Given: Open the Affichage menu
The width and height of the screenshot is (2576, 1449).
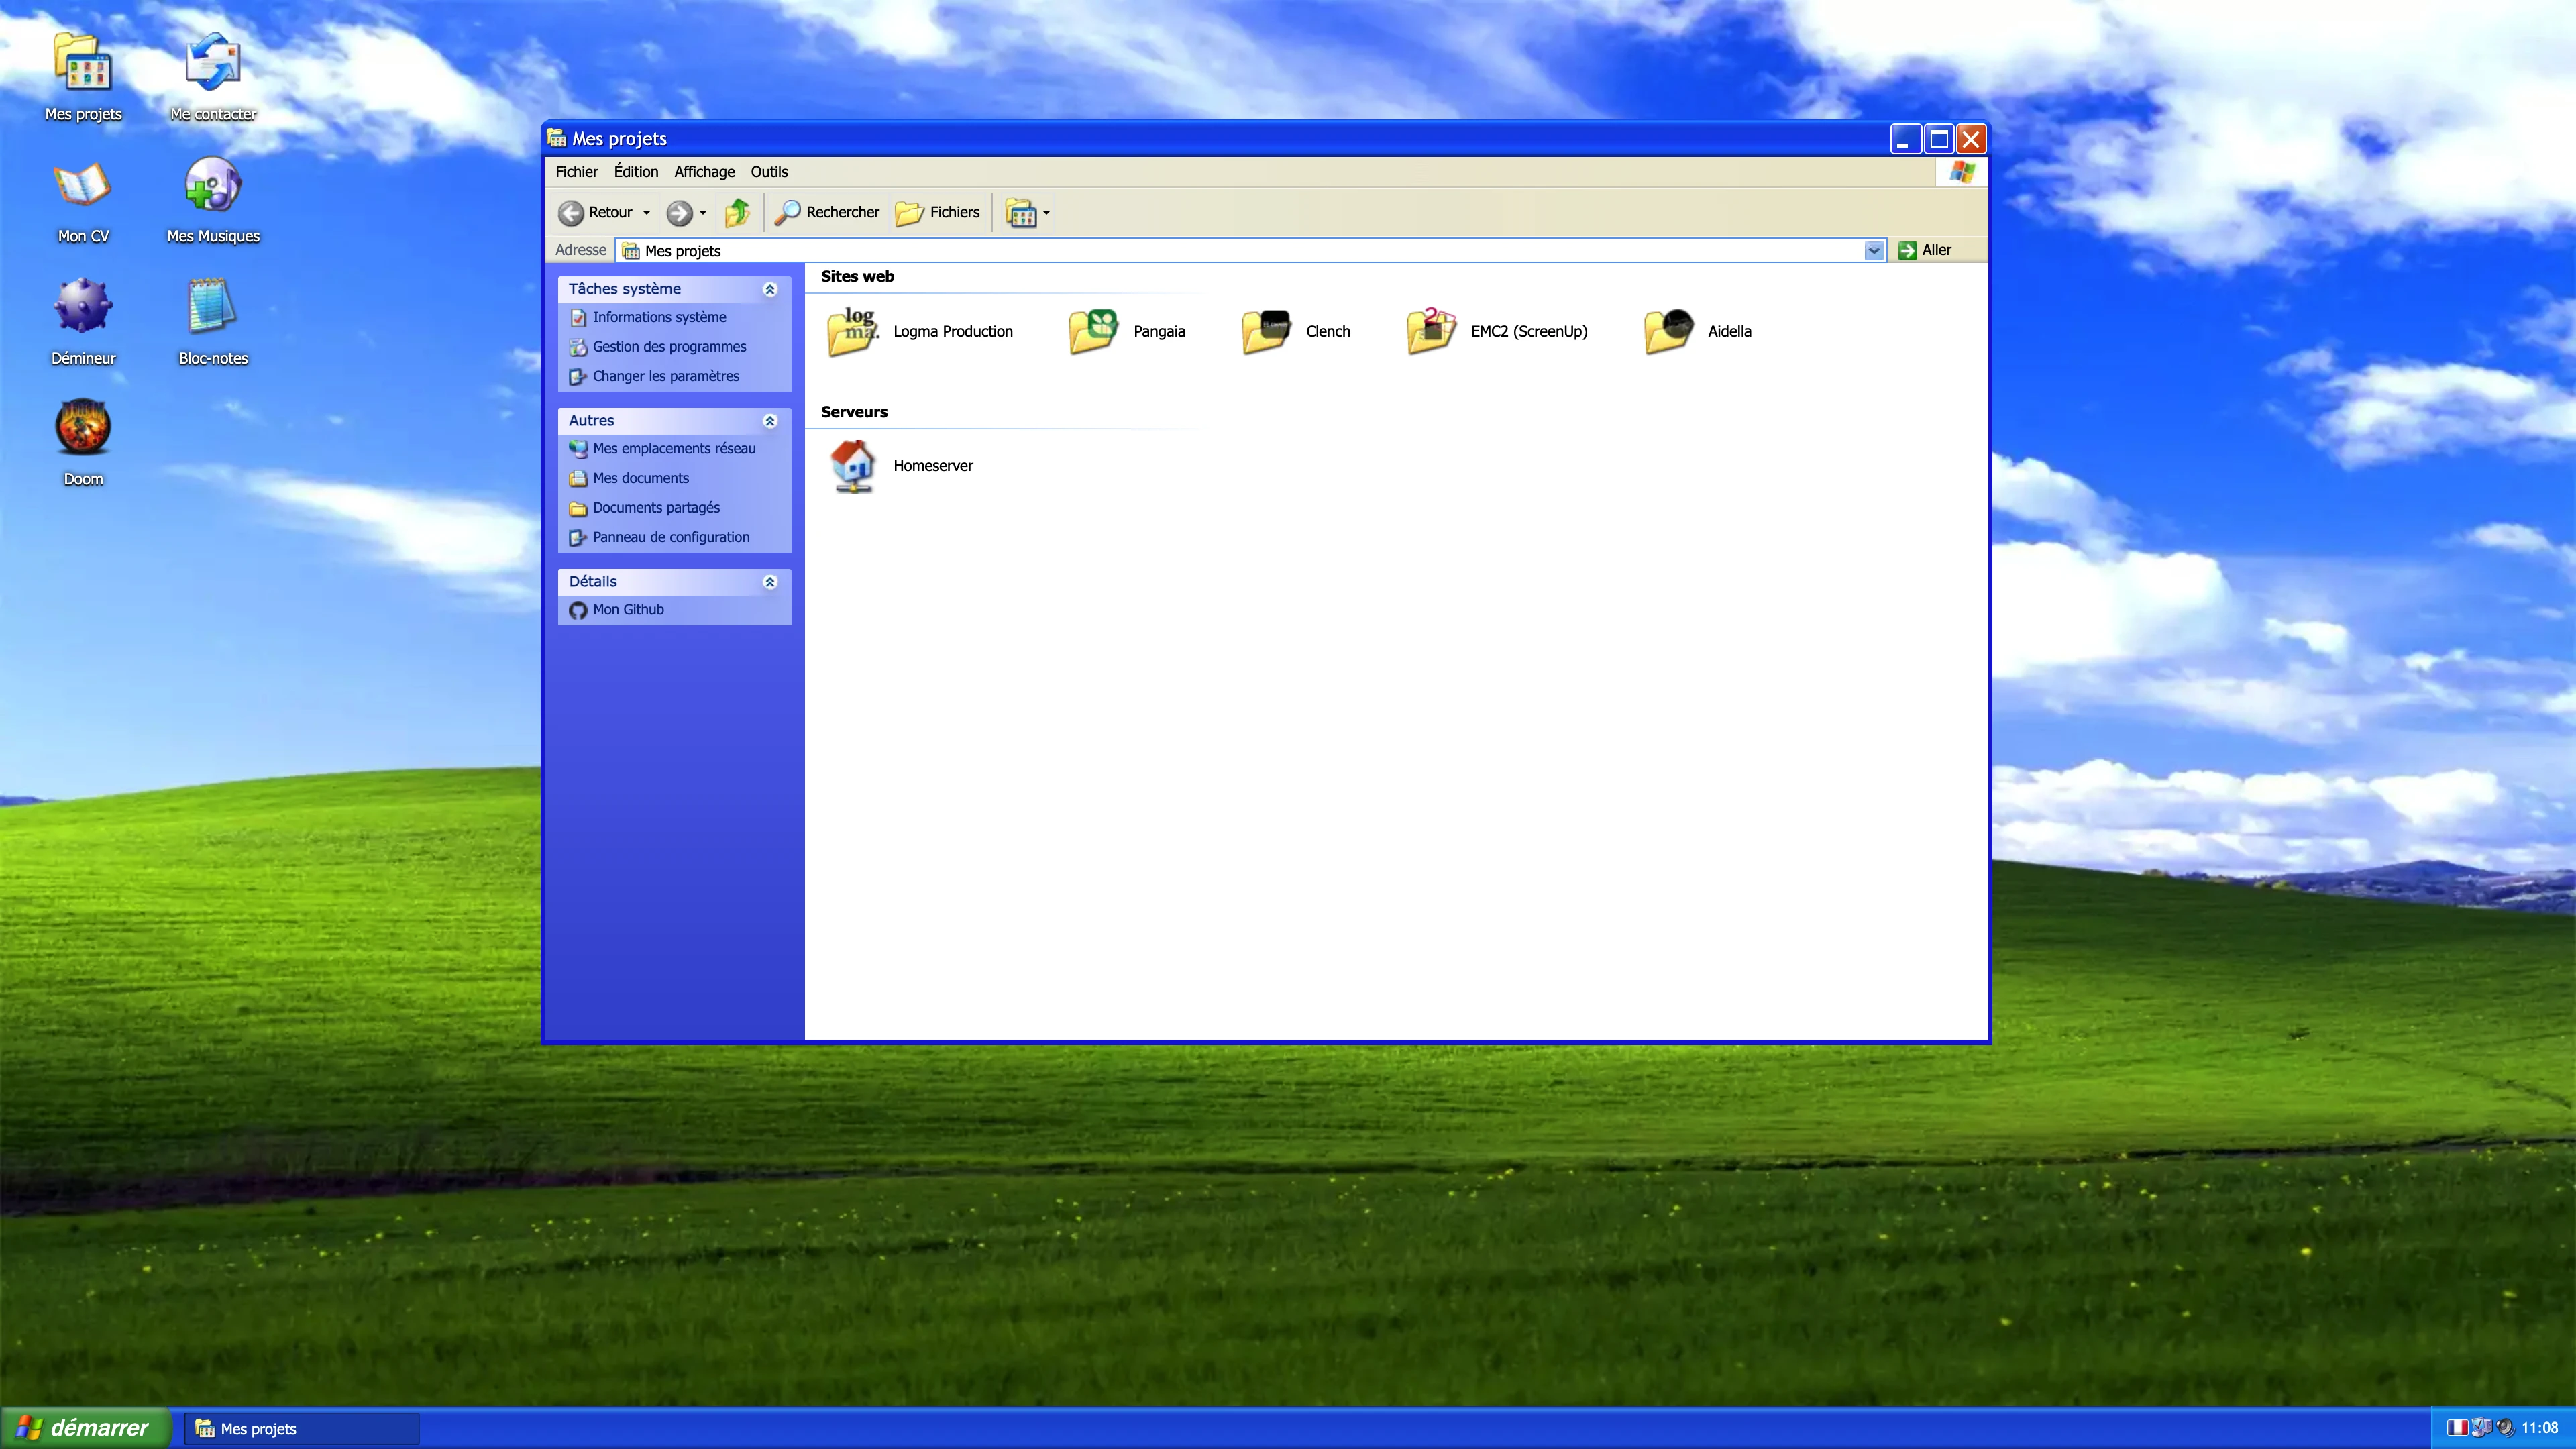Looking at the screenshot, I should point(704,172).
